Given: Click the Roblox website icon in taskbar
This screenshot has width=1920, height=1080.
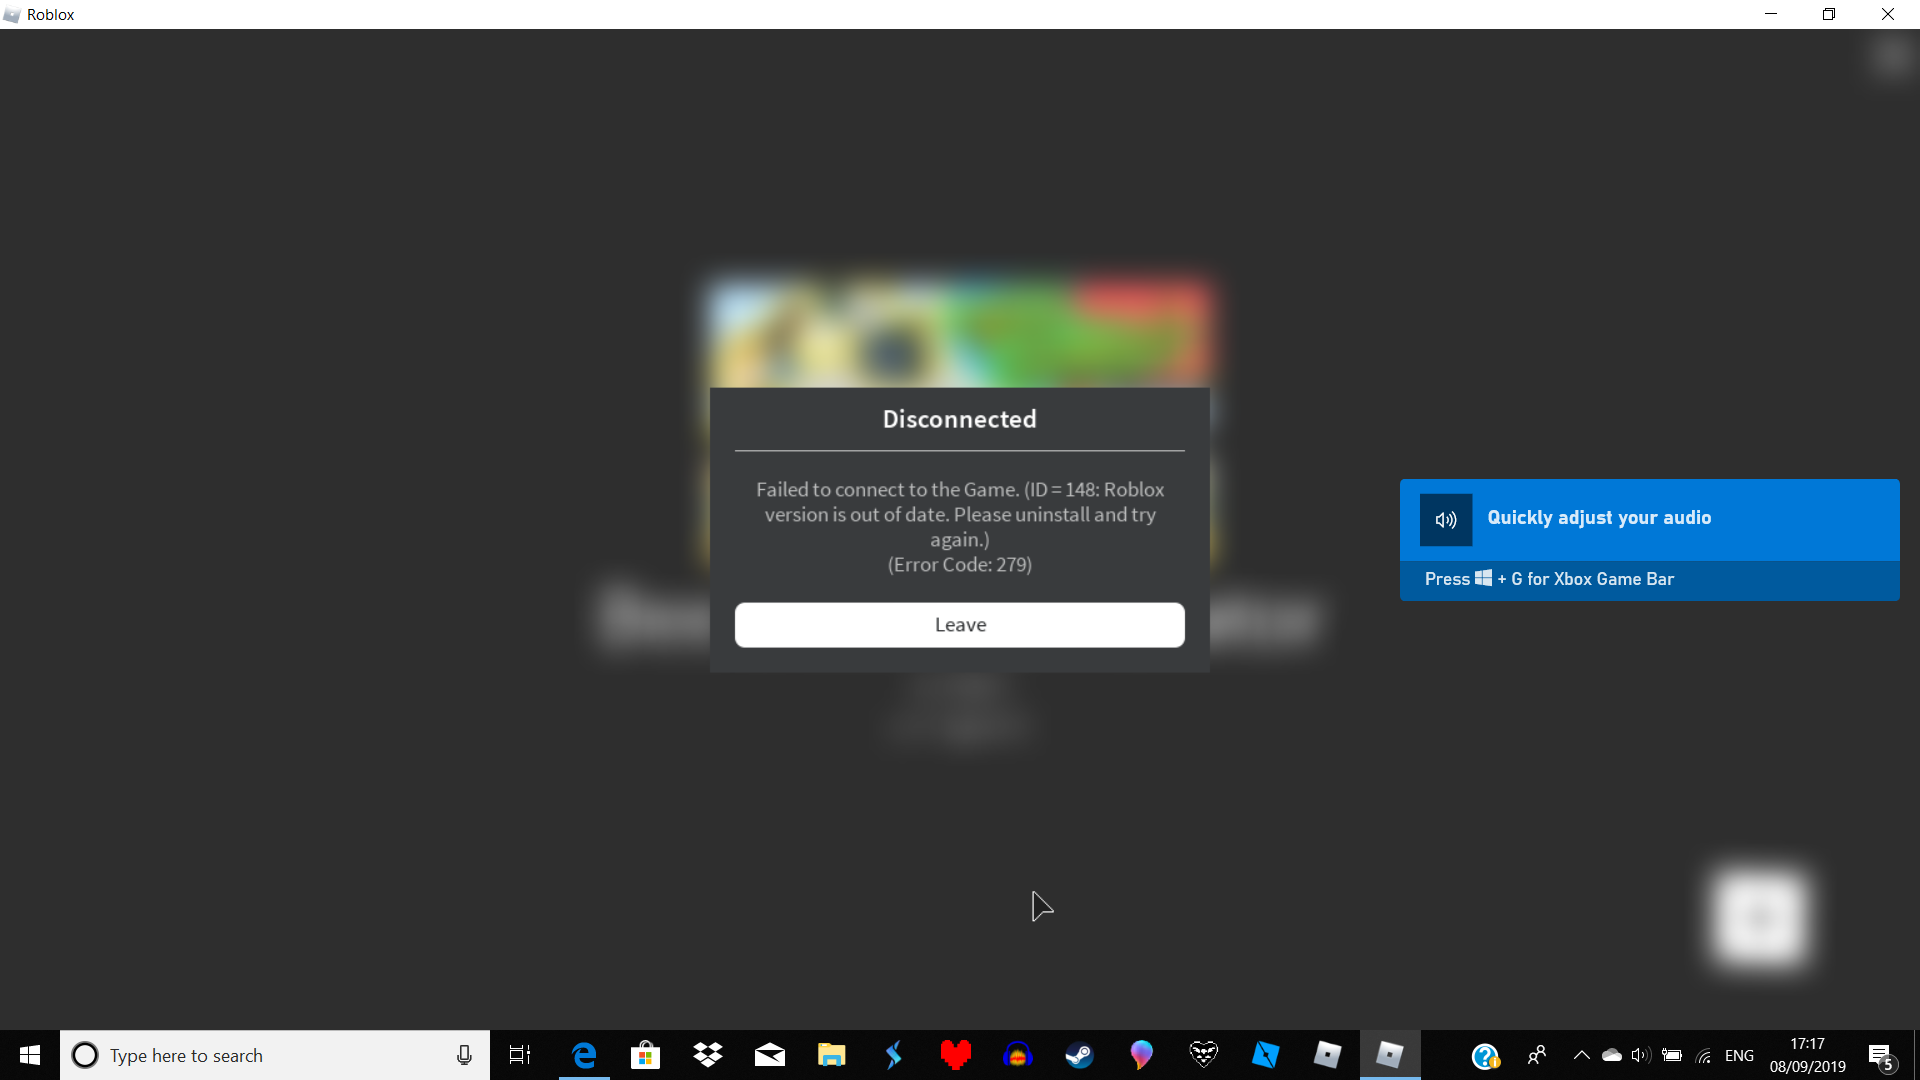Looking at the screenshot, I should tap(1327, 1055).
